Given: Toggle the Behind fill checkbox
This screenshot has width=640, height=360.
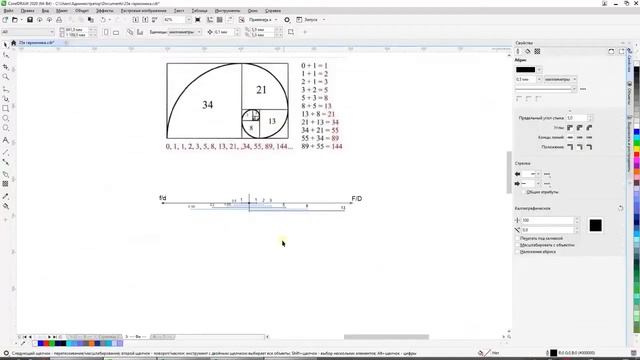Looking at the screenshot, I should [517, 238].
